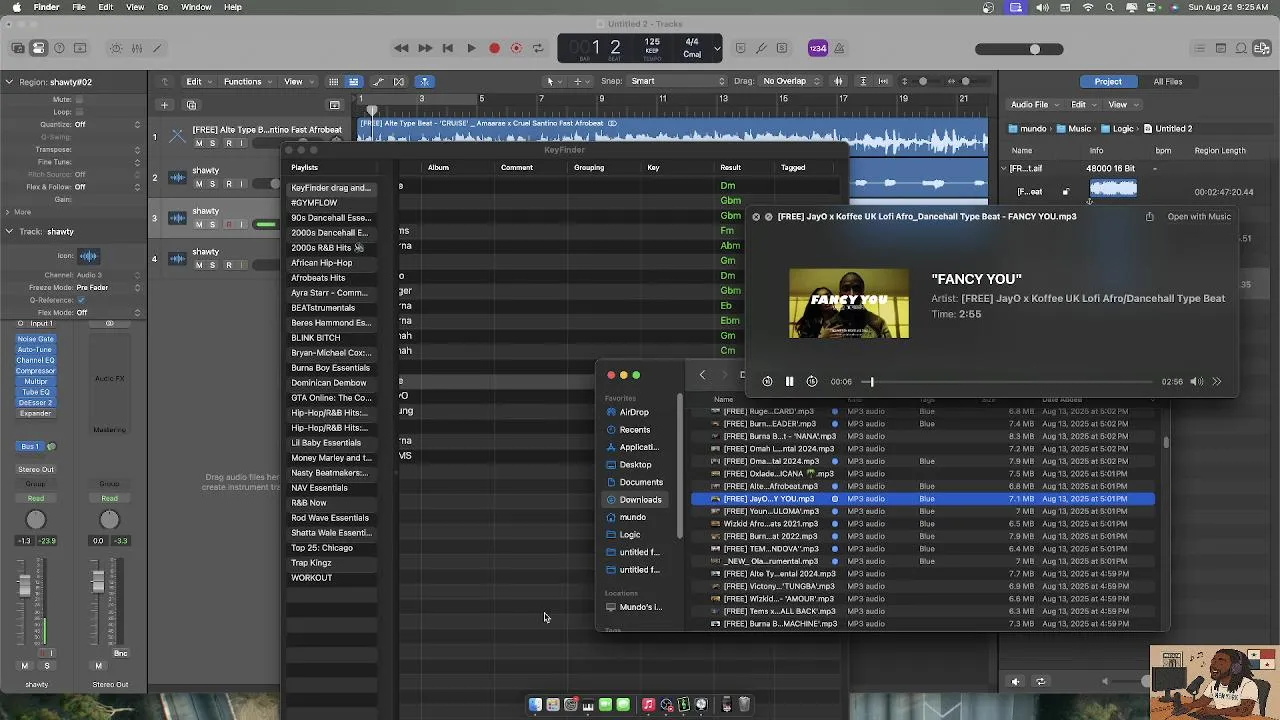Toggle the Browsers media icon

tap(1263, 48)
